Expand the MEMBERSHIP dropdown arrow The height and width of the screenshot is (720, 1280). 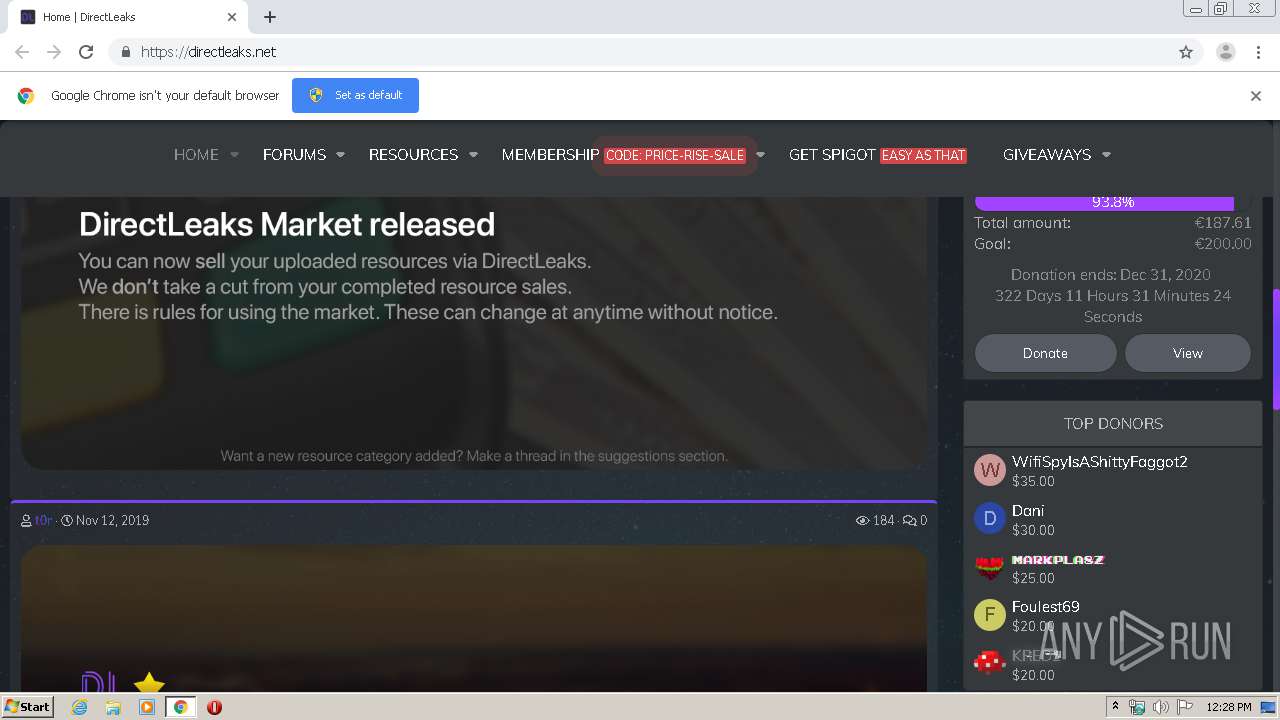point(760,155)
